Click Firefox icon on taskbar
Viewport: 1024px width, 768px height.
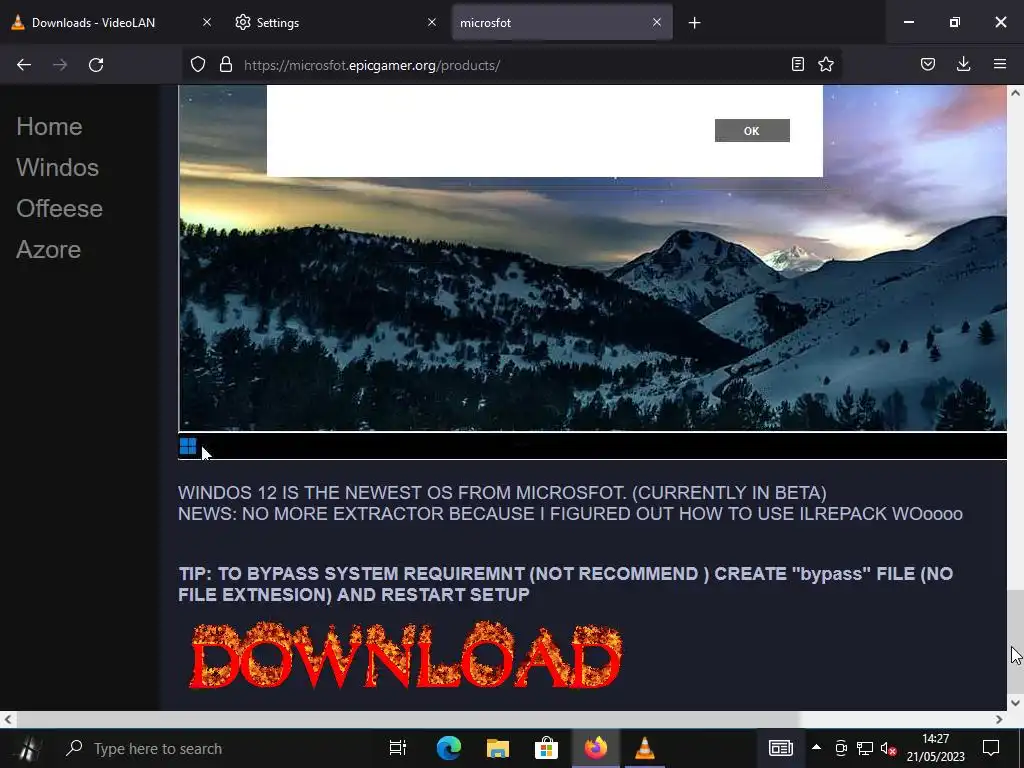point(596,748)
